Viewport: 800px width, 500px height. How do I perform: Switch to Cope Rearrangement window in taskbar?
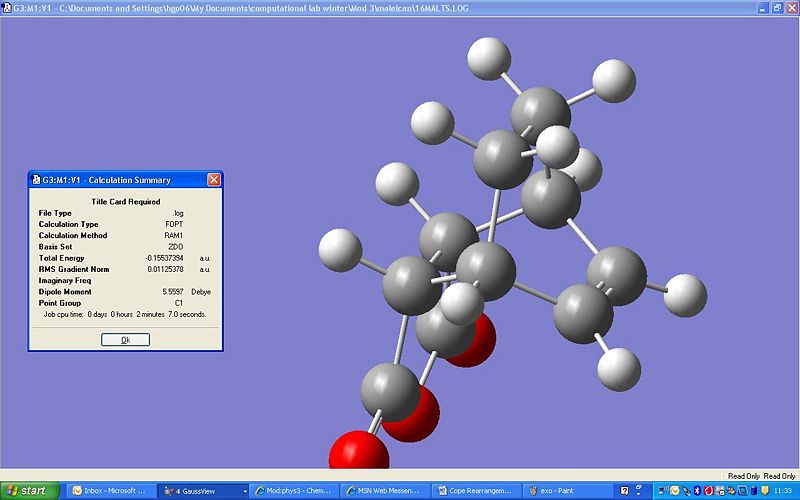tap(476, 491)
